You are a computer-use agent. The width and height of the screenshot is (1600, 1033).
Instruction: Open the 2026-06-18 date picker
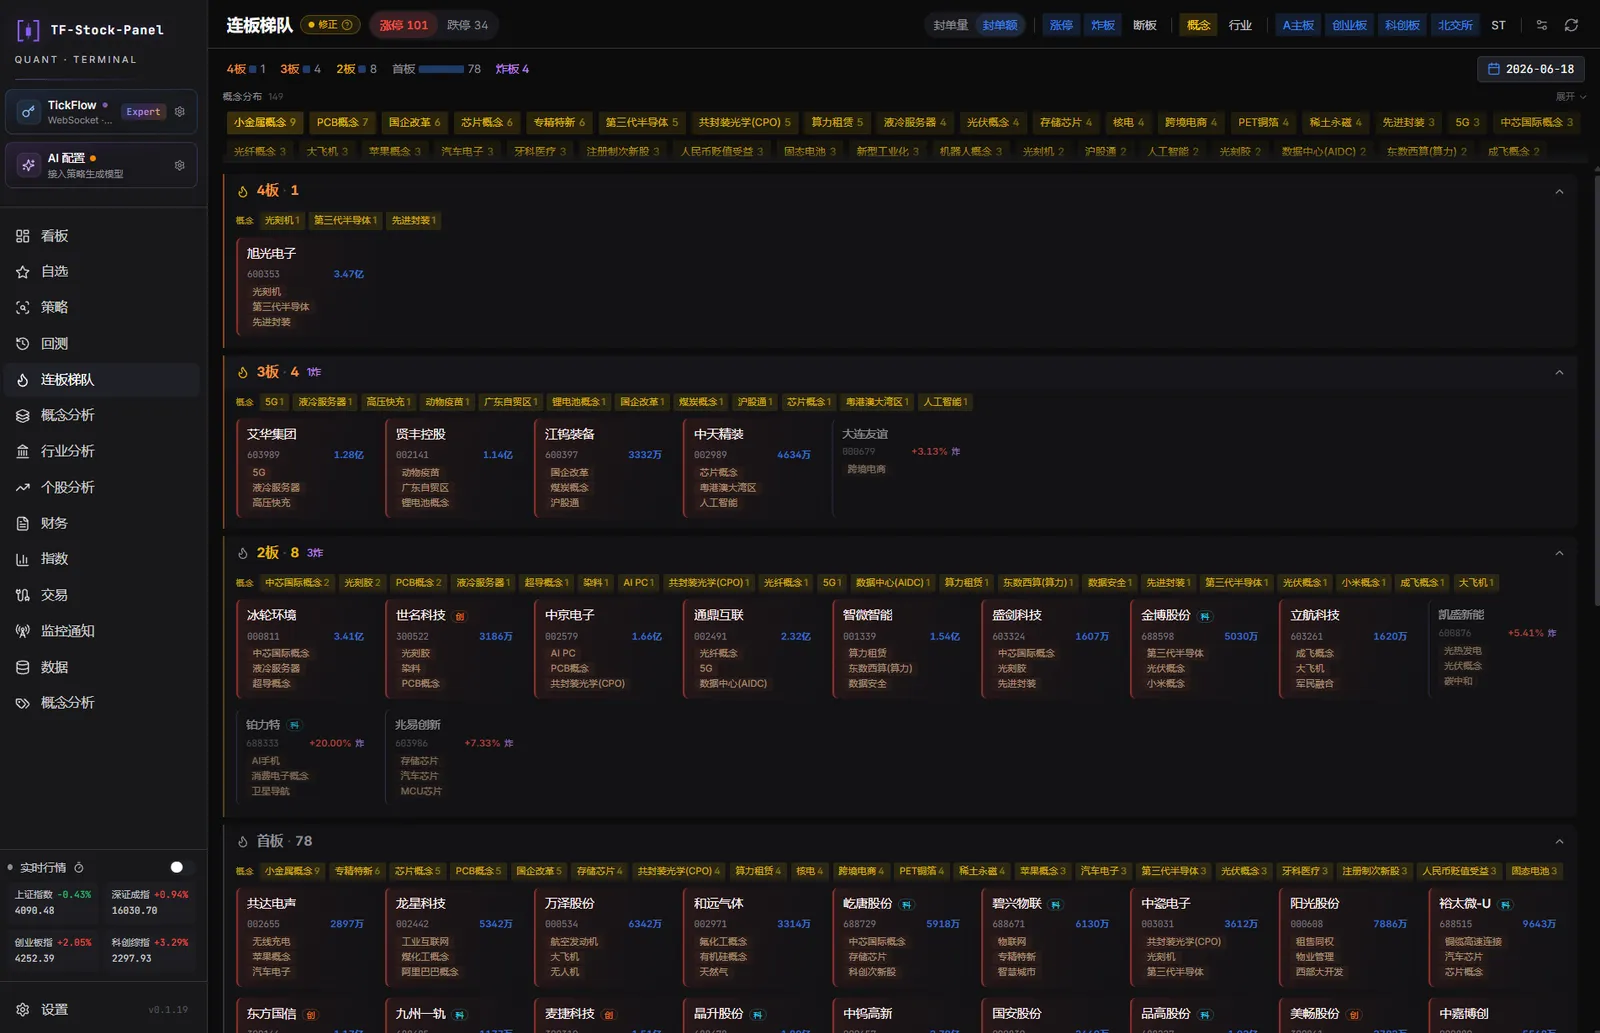1530,69
